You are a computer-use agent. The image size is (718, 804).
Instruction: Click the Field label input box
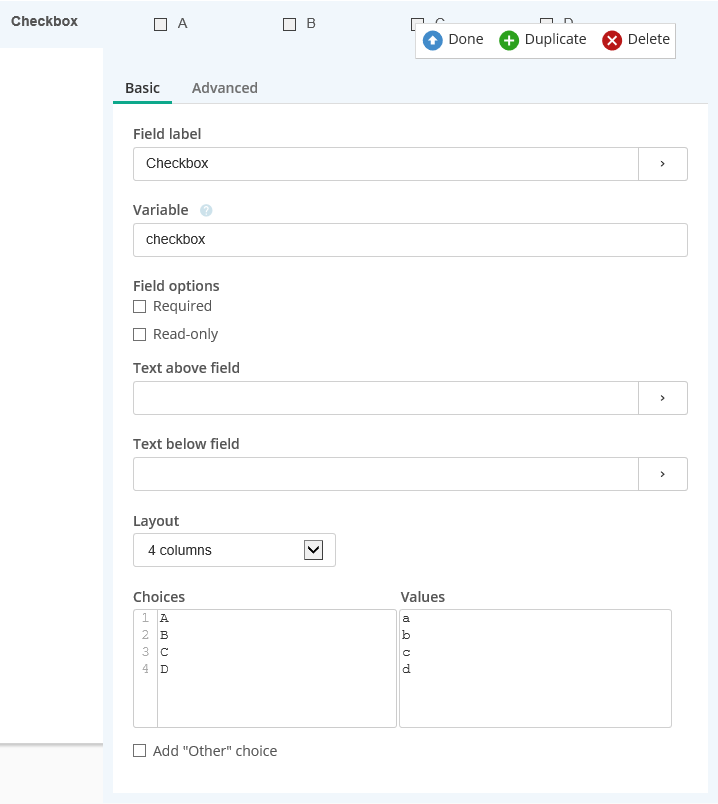click(x=385, y=164)
